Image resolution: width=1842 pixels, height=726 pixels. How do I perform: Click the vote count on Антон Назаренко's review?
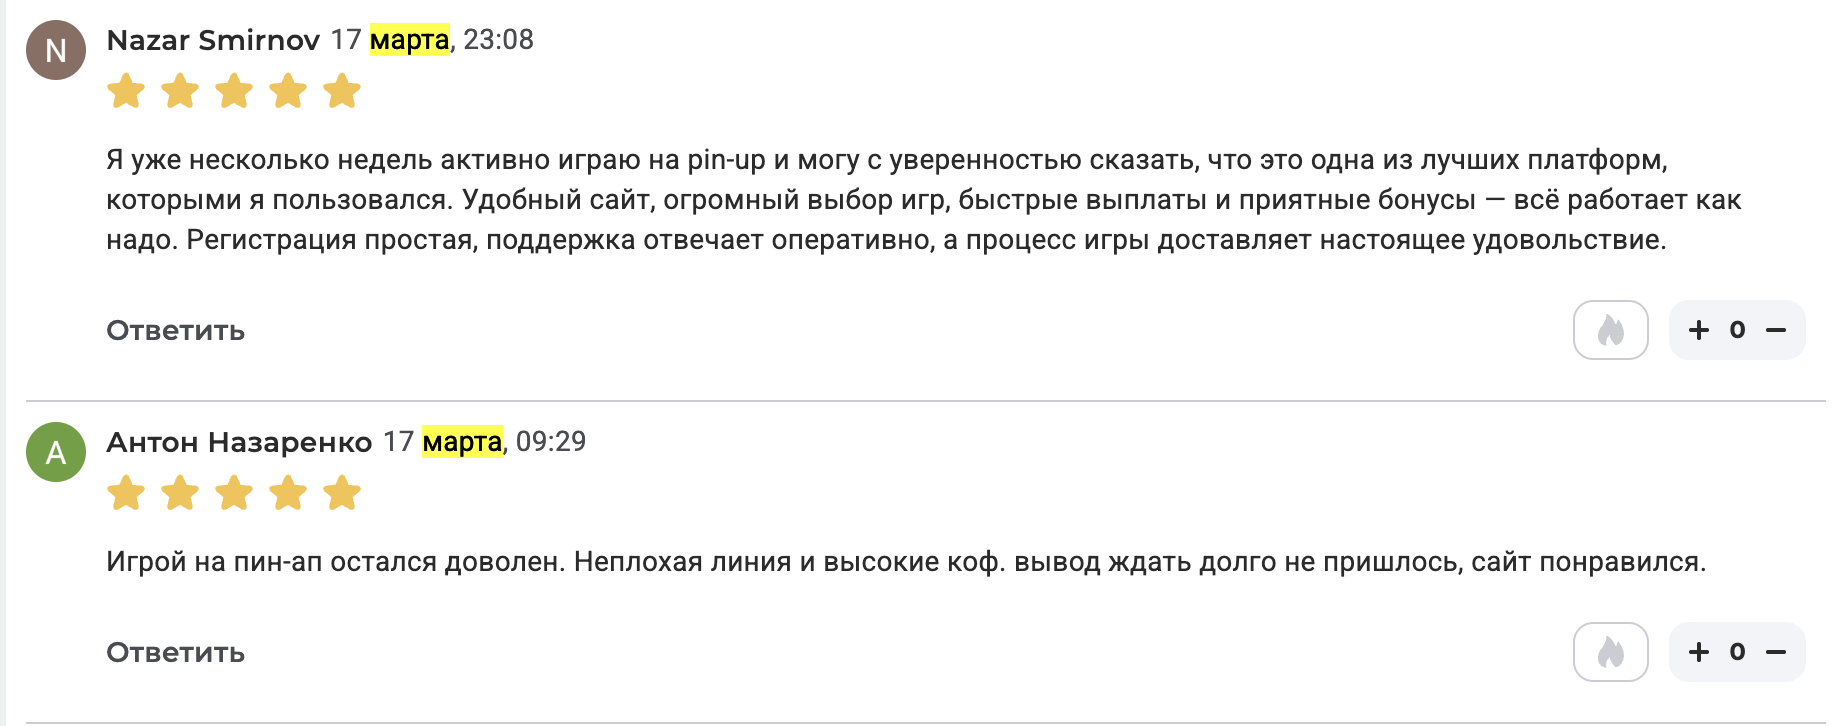(x=1737, y=652)
